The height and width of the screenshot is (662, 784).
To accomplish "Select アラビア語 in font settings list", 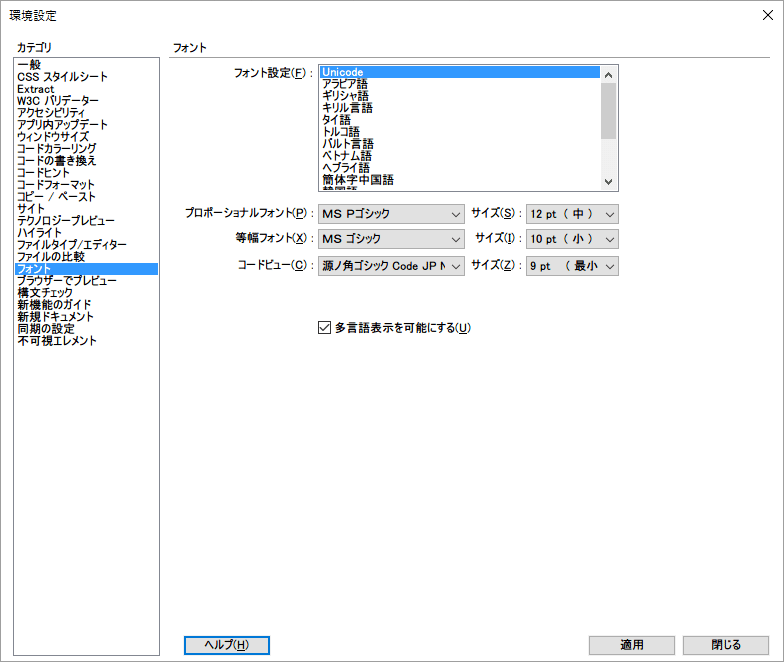I will click(x=460, y=84).
